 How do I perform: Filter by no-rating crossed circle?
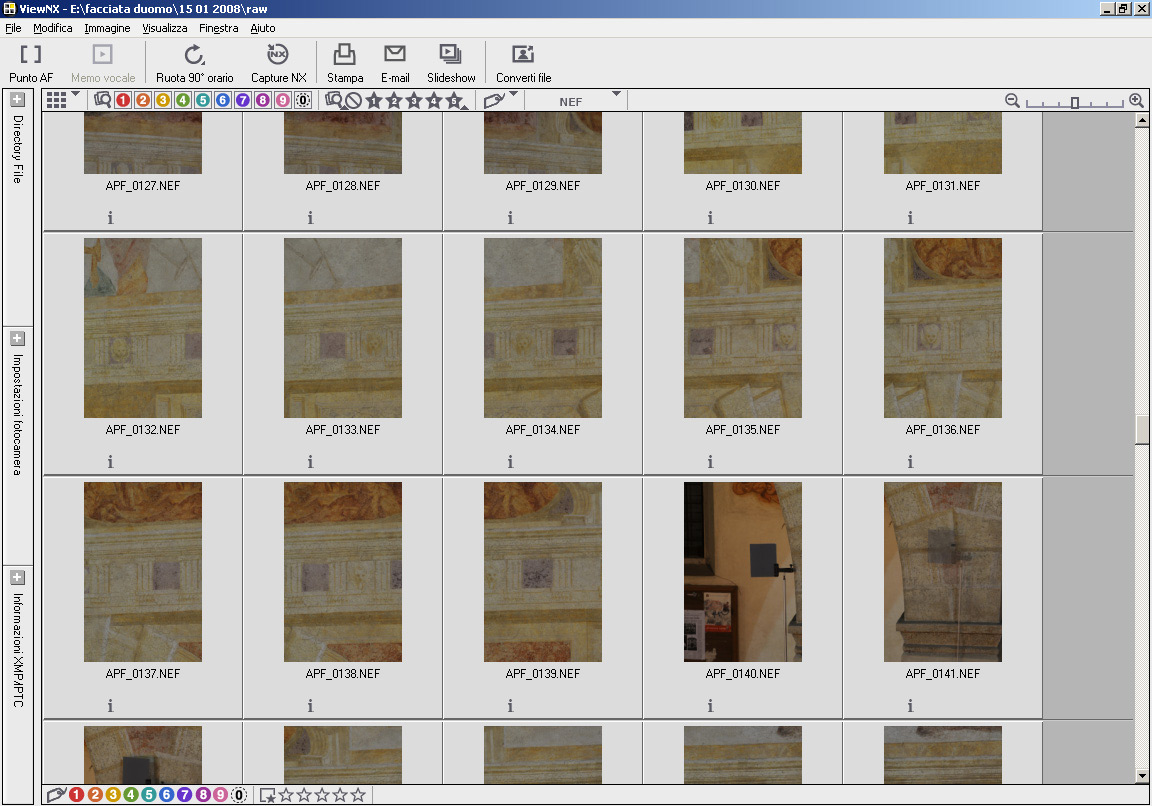tap(353, 101)
